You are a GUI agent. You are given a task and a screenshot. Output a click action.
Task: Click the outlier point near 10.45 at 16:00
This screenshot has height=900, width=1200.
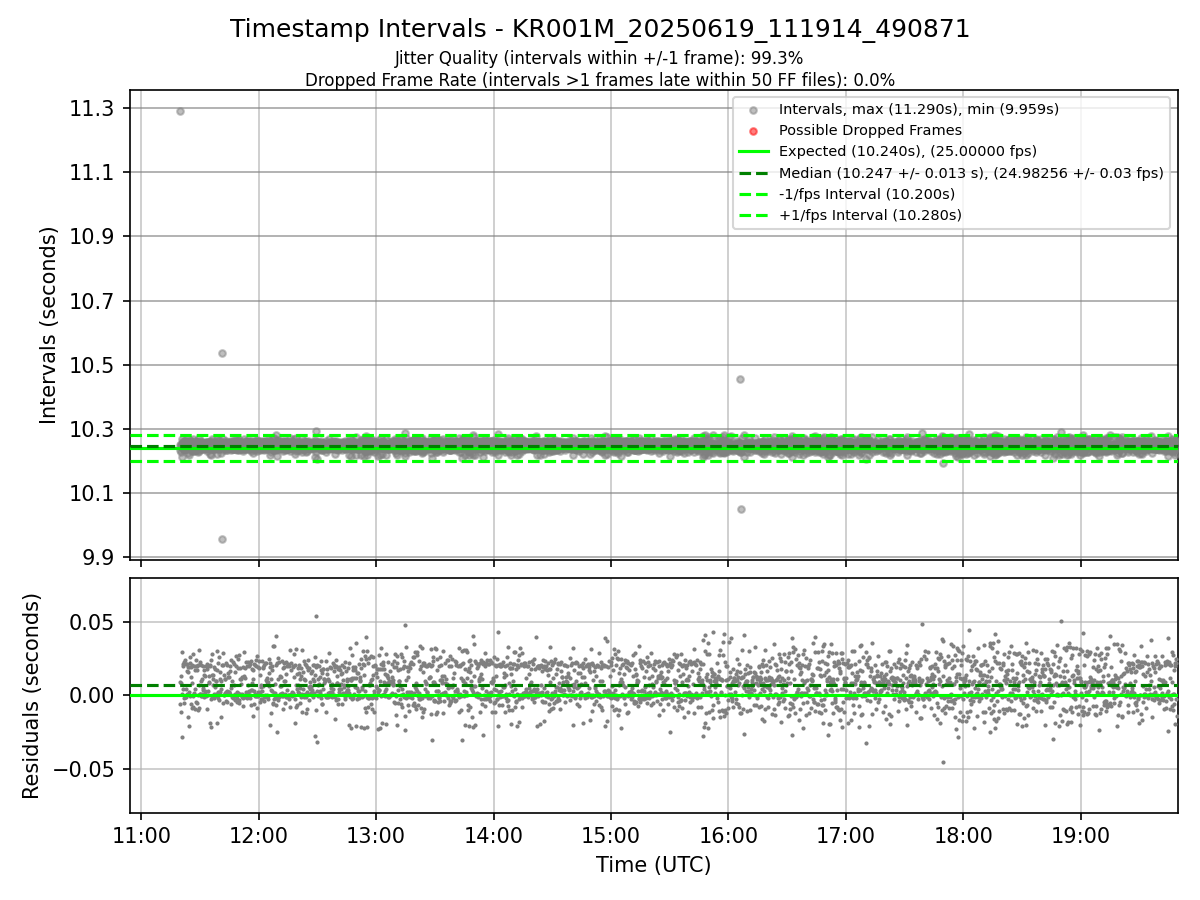coord(740,379)
